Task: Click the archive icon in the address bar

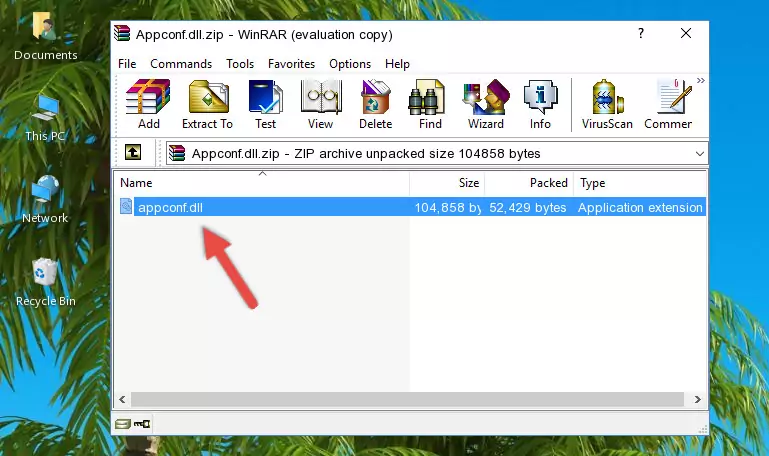Action: (177, 153)
